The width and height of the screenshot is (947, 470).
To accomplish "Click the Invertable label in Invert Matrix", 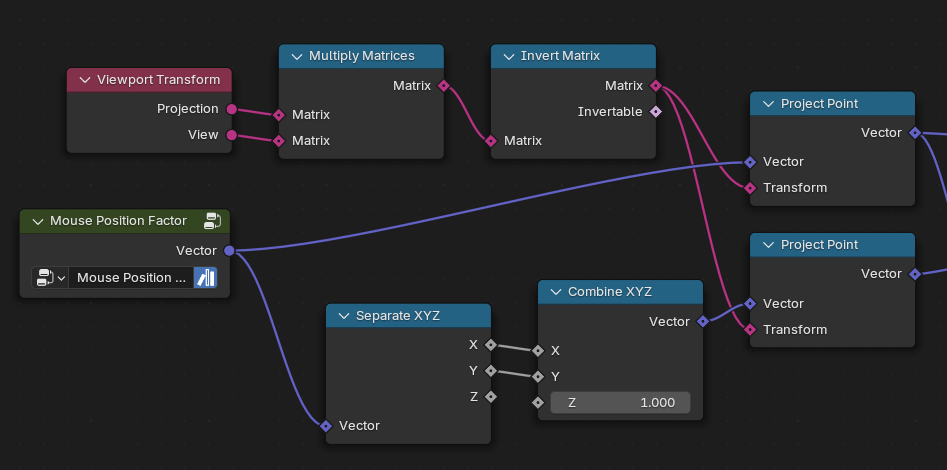I will tap(610, 112).
